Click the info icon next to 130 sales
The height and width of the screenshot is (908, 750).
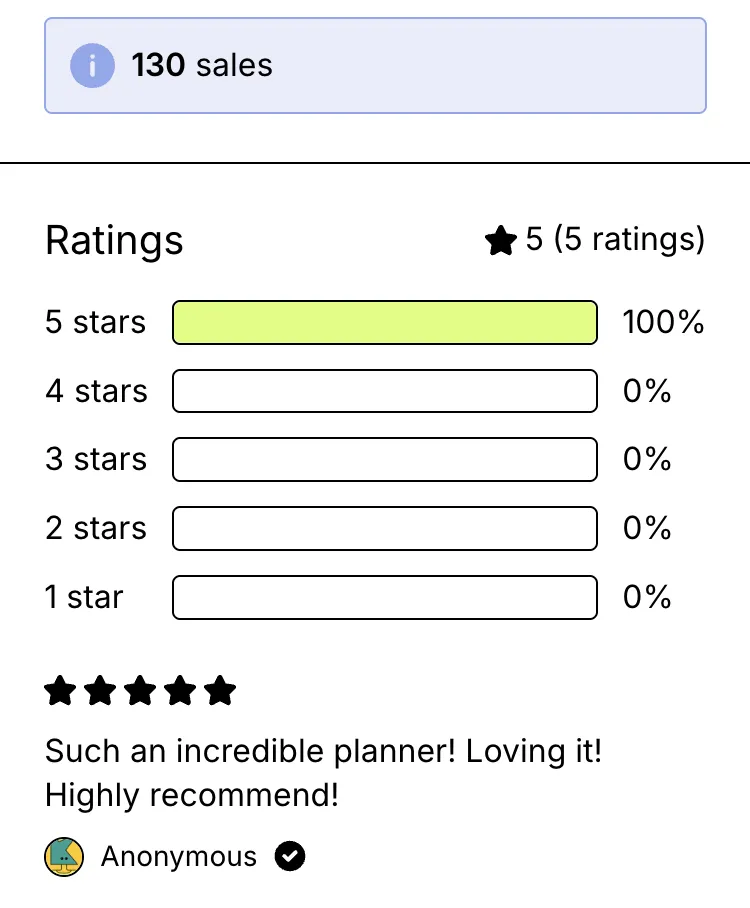pyautogui.click(x=91, y=66)
